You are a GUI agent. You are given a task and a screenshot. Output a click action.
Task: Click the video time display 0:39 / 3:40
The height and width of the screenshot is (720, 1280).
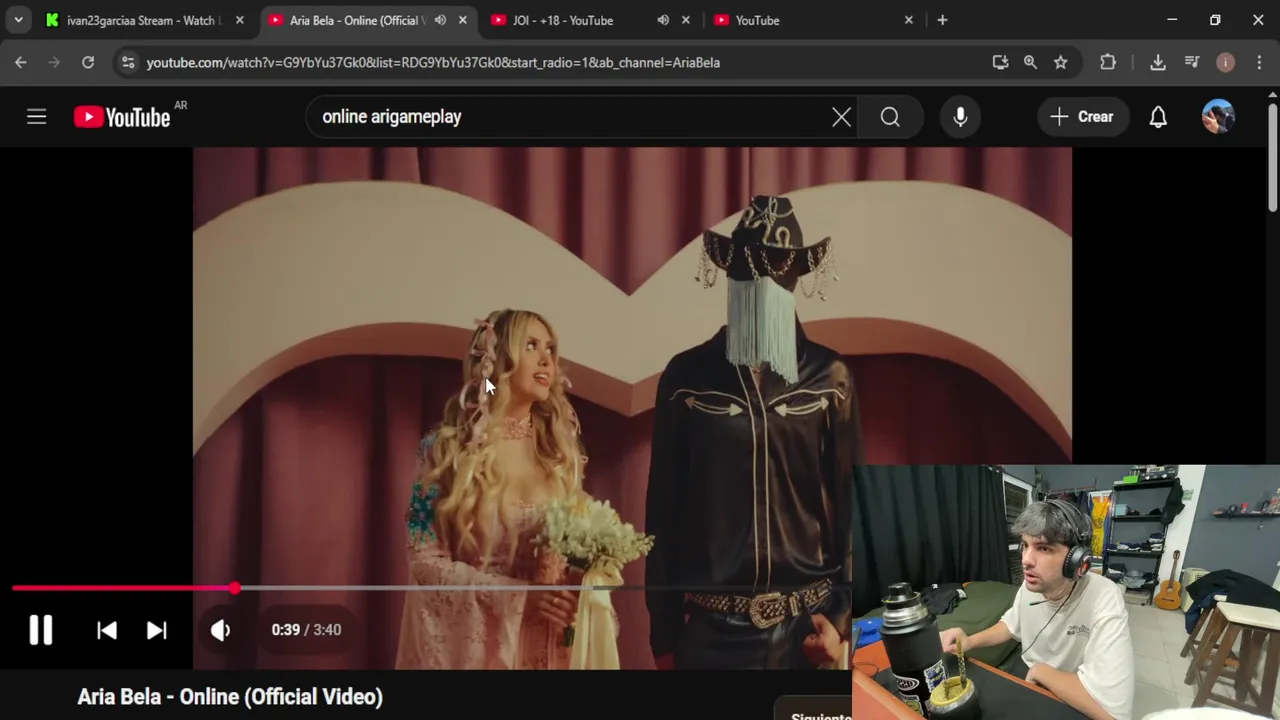click(306, 630)
